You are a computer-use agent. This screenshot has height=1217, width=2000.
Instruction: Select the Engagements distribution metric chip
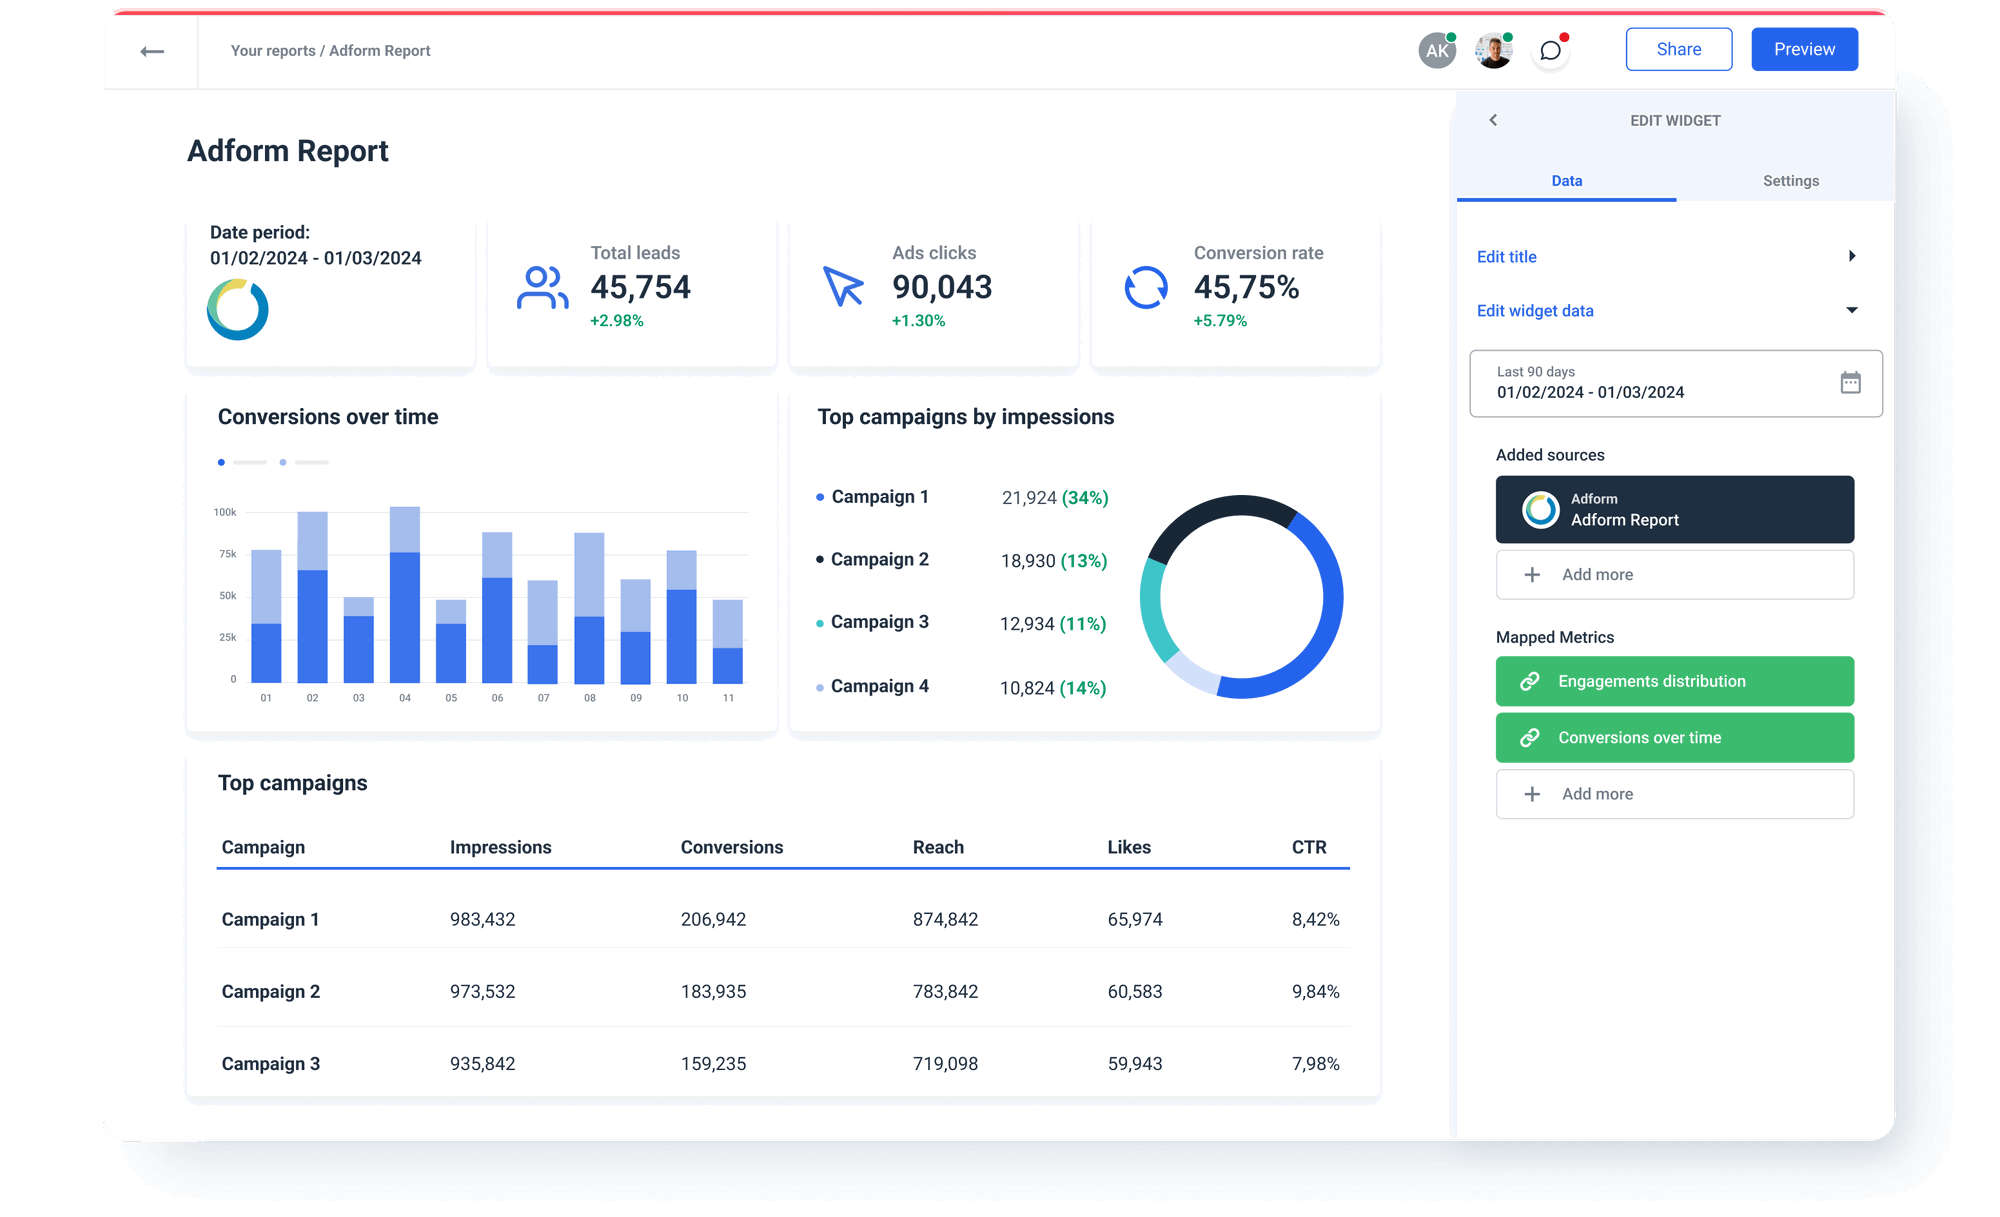1674,681
